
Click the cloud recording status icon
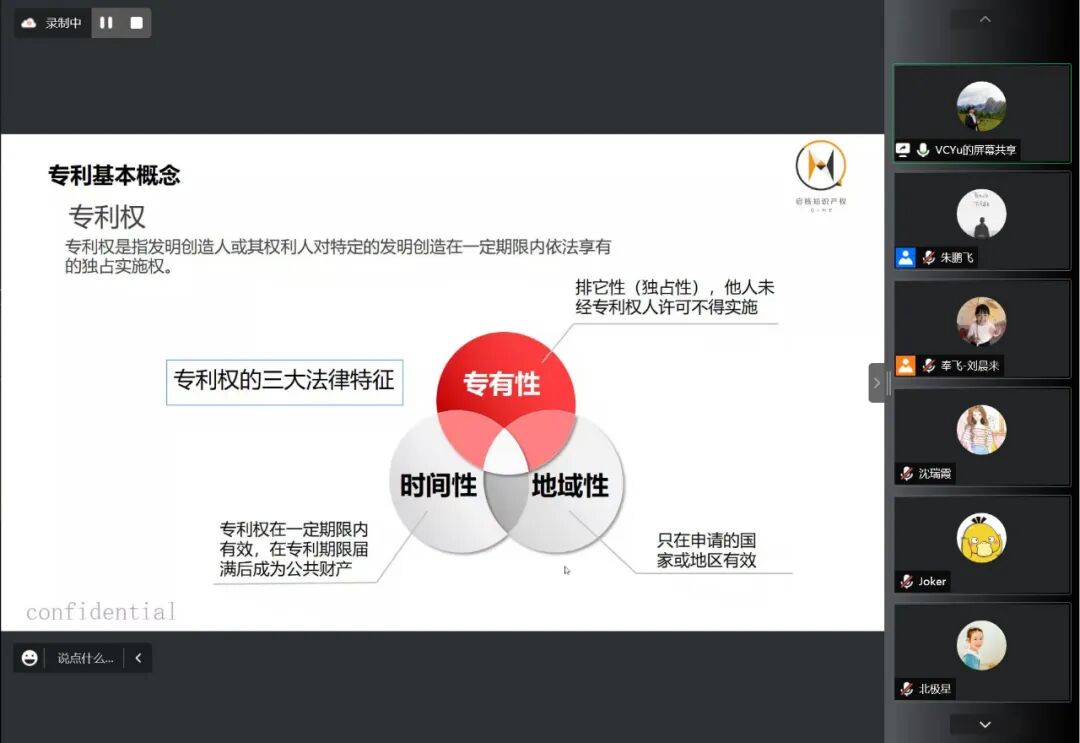pos(28,22)
